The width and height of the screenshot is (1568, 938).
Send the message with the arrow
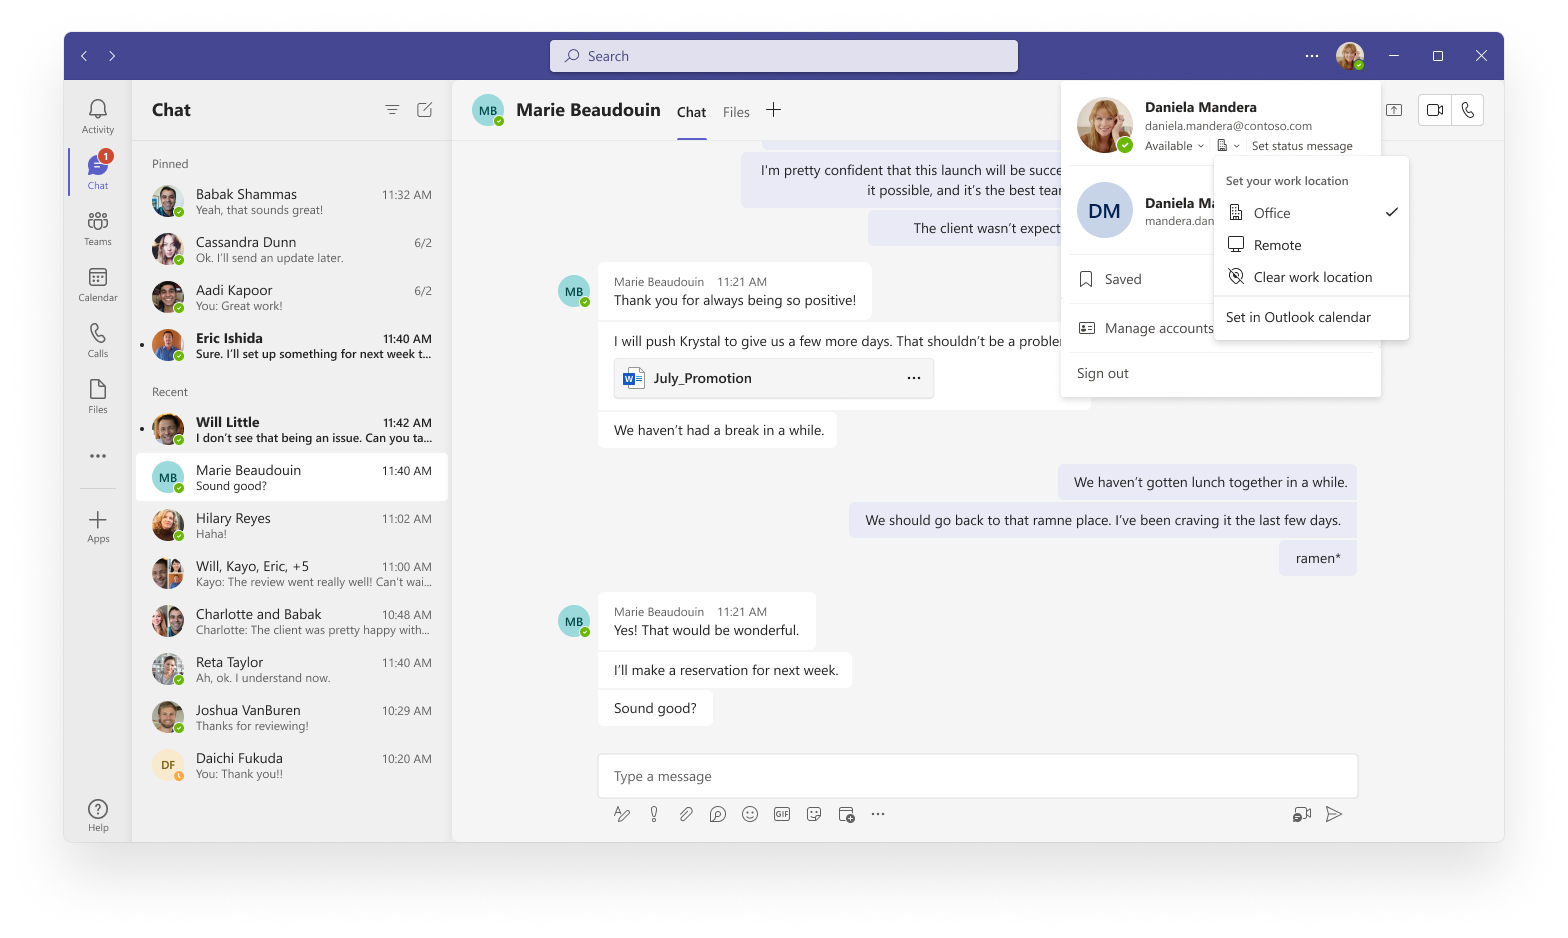point(1334,814)
